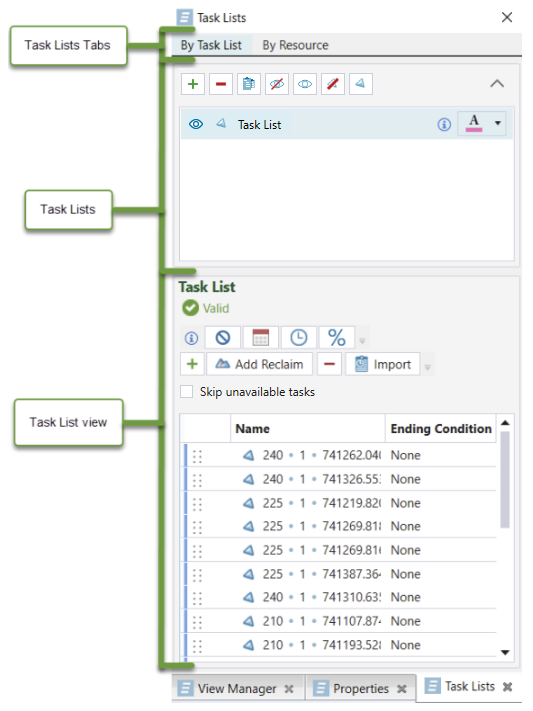
Task: Click the clock icon in task toolbar
Action: click(x=298, y=338)
